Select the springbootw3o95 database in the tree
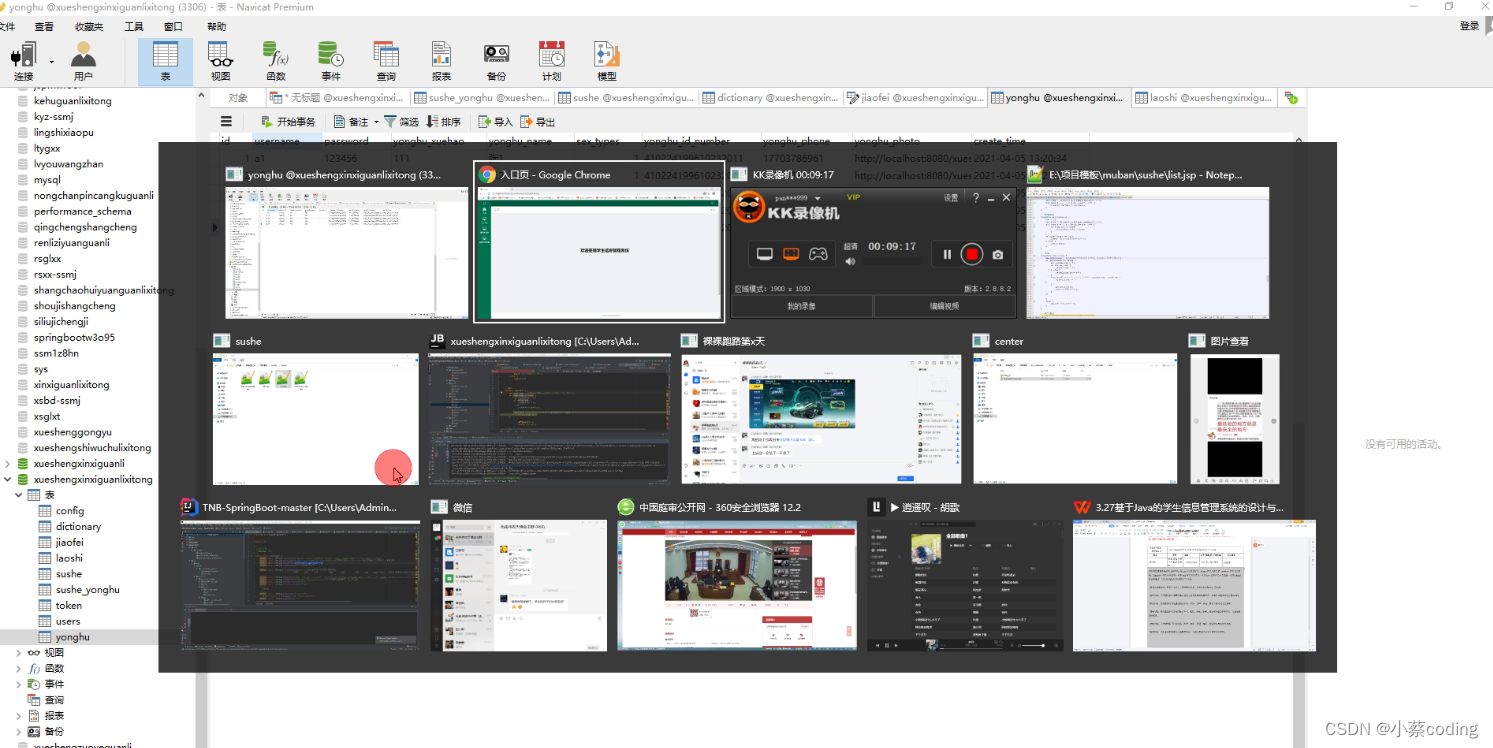The image size is (1493, 748). coord(74,337)
